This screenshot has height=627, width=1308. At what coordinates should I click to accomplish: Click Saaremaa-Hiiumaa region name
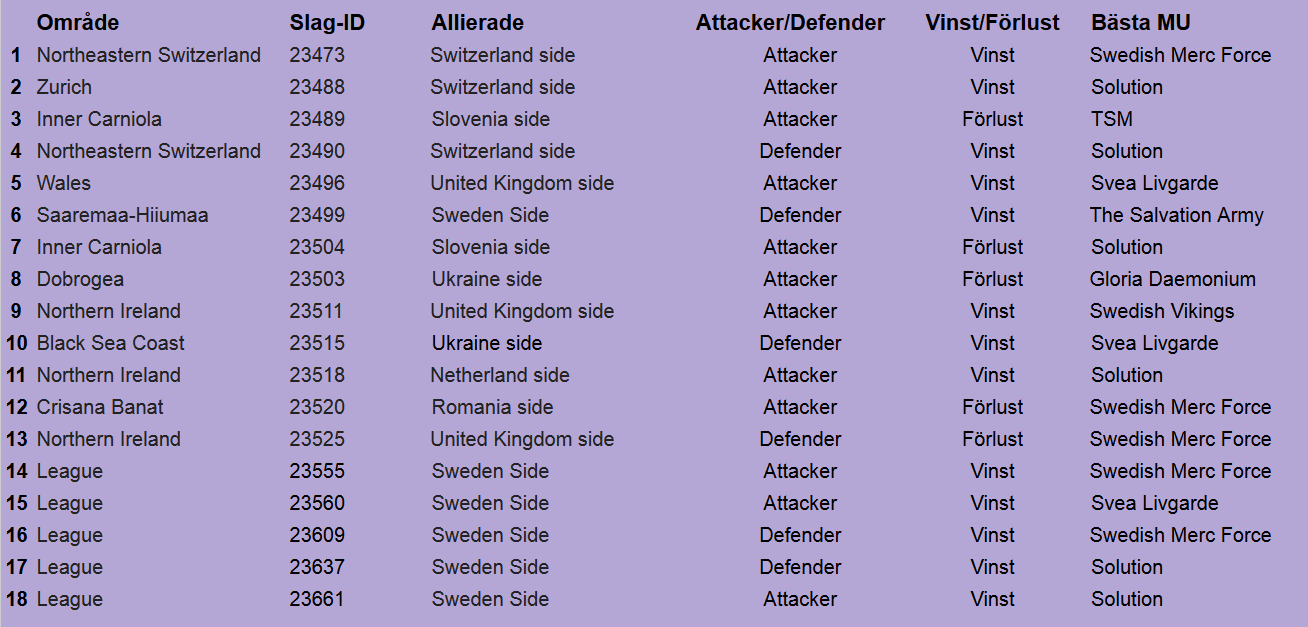click(x=122, y=215)
